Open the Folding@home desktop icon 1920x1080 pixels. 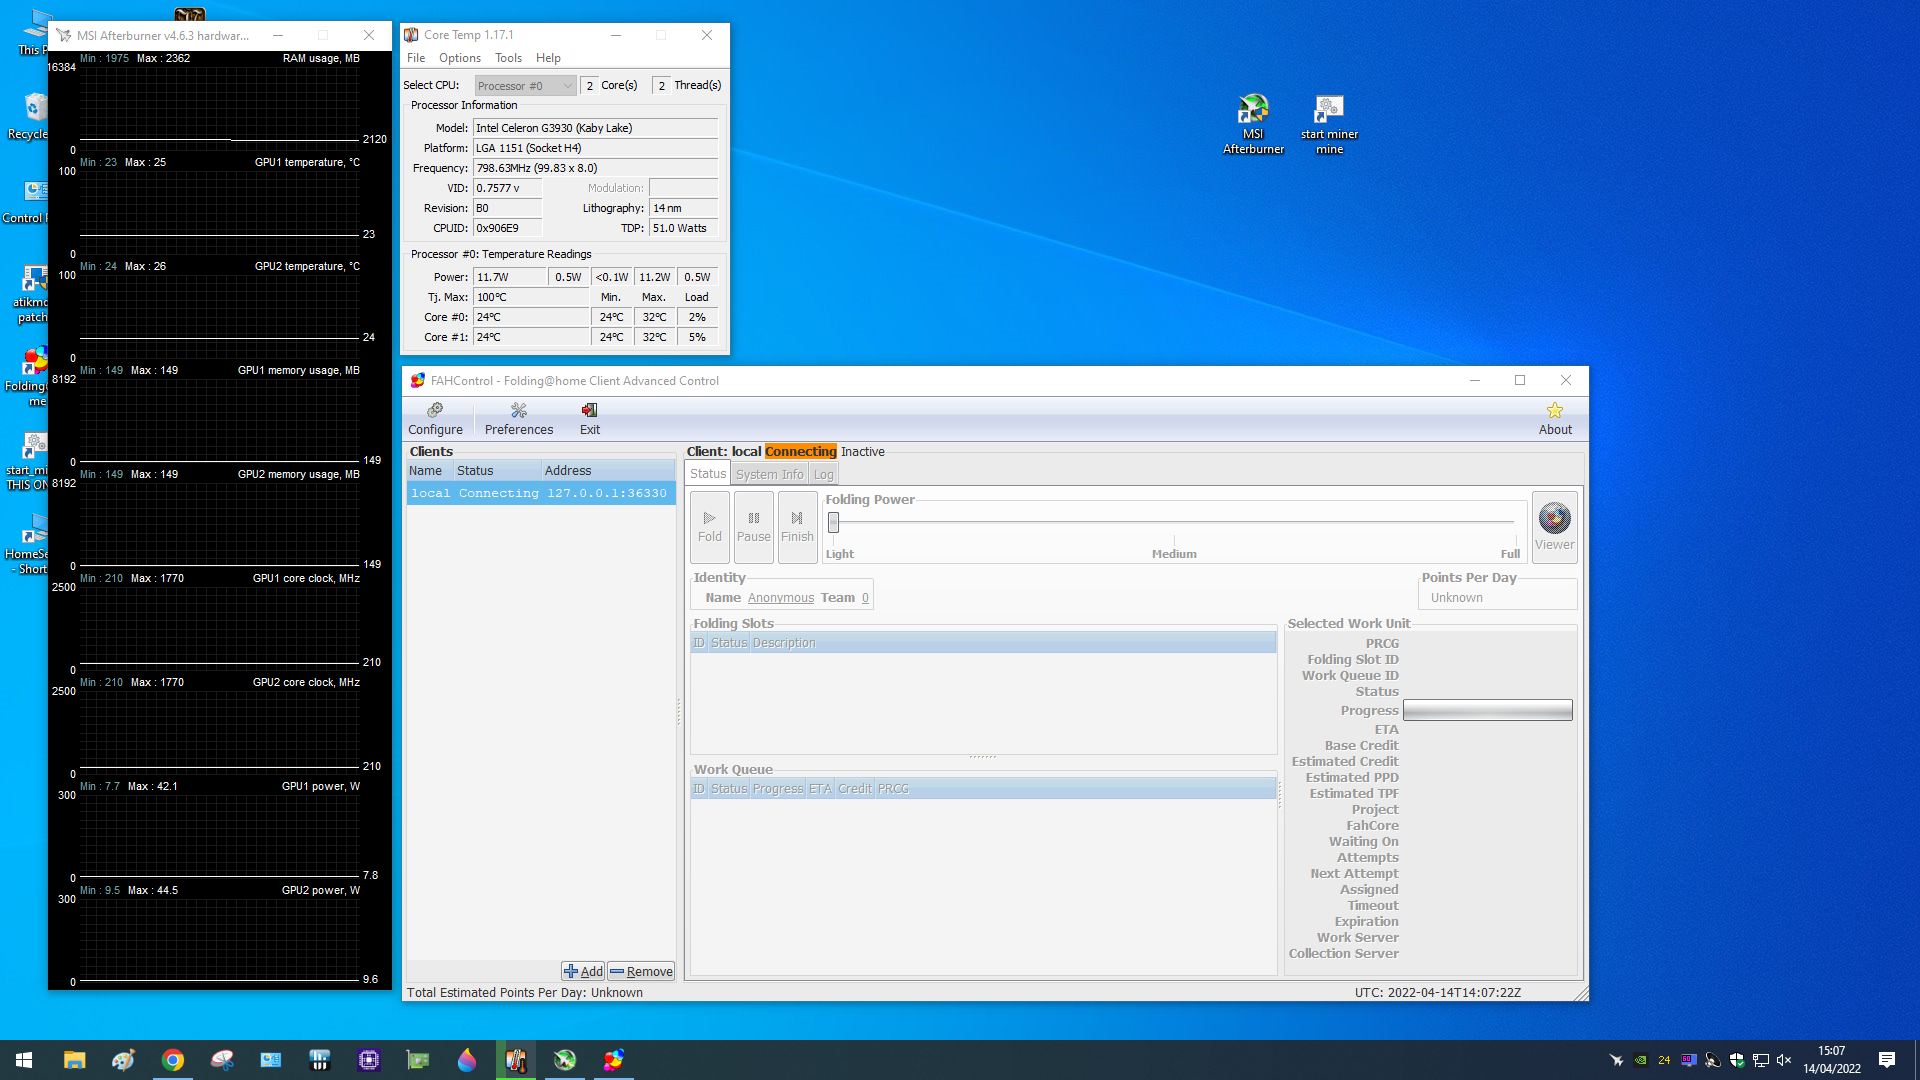click(x=28, y=376)
